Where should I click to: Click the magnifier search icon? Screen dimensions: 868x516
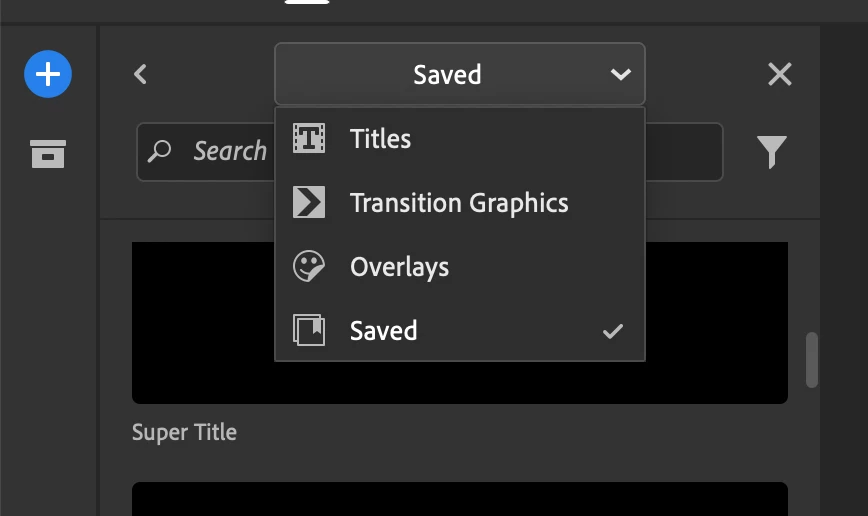[x=159, y=151]
